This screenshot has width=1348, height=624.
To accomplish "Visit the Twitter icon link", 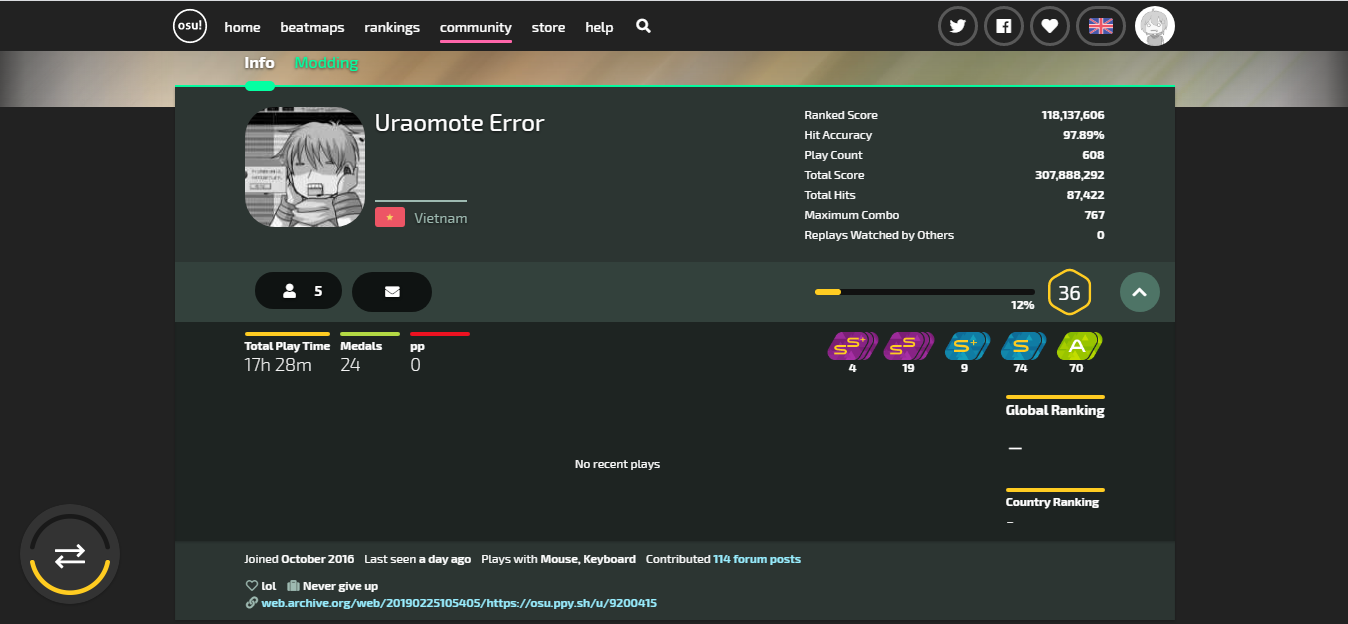I will pos(958,26).
